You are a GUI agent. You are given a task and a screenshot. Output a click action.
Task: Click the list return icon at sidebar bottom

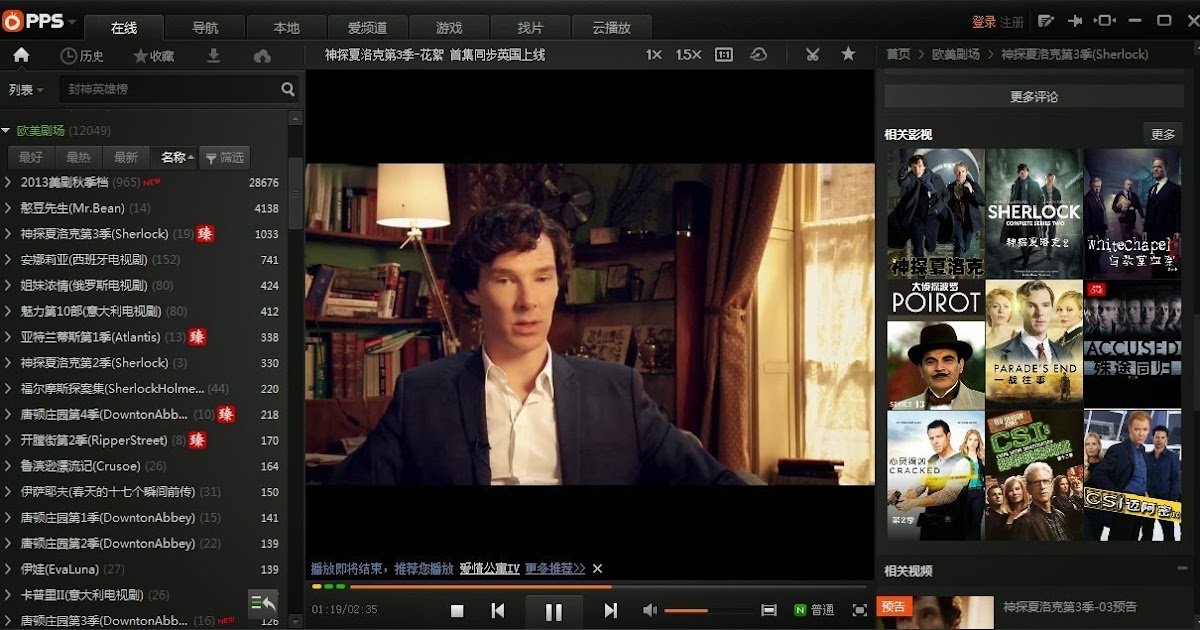pos(263,603)
